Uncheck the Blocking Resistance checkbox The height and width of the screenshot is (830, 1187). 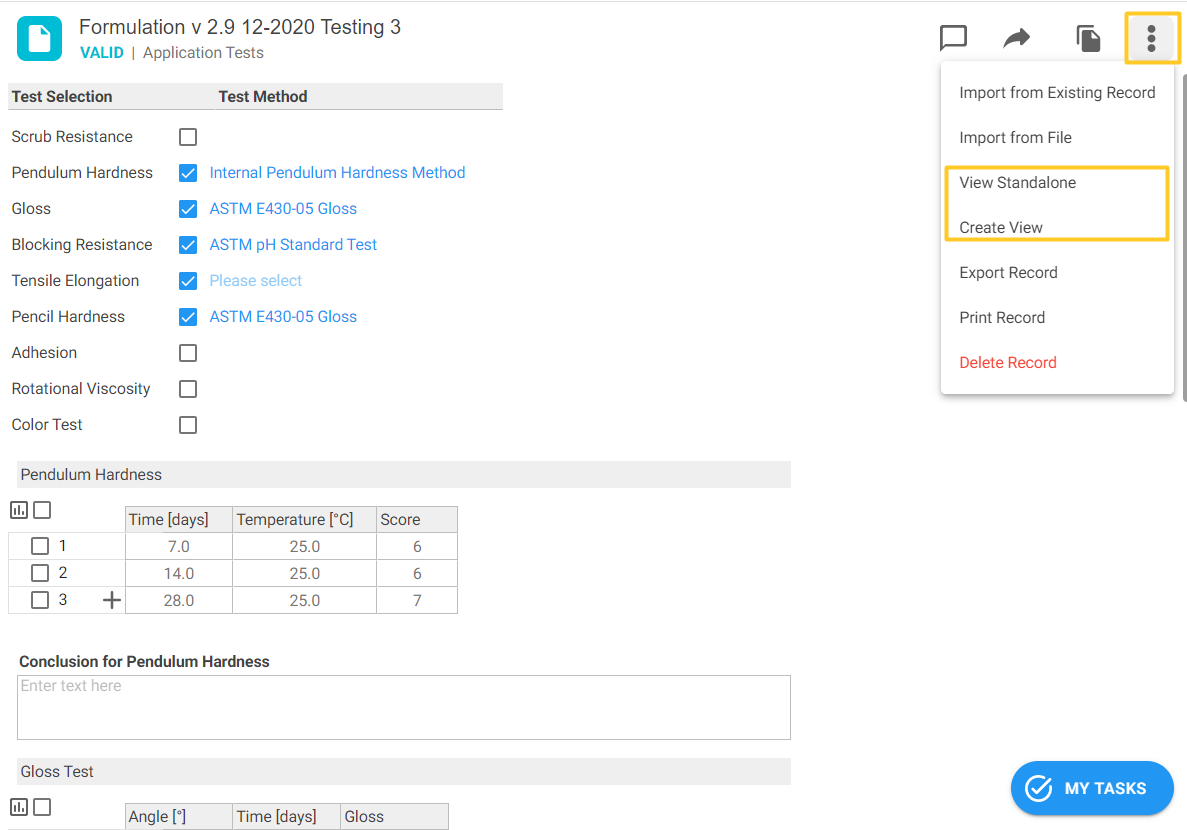click(x=188, y=245)
